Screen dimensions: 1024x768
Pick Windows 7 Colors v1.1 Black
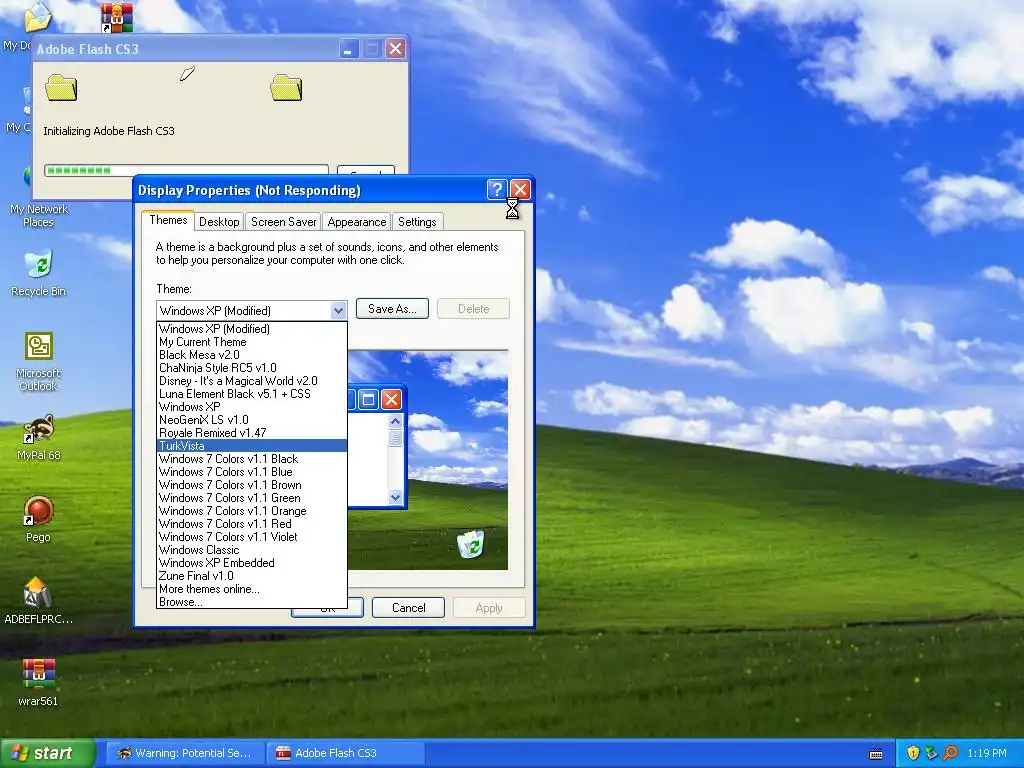click(251, 459)
